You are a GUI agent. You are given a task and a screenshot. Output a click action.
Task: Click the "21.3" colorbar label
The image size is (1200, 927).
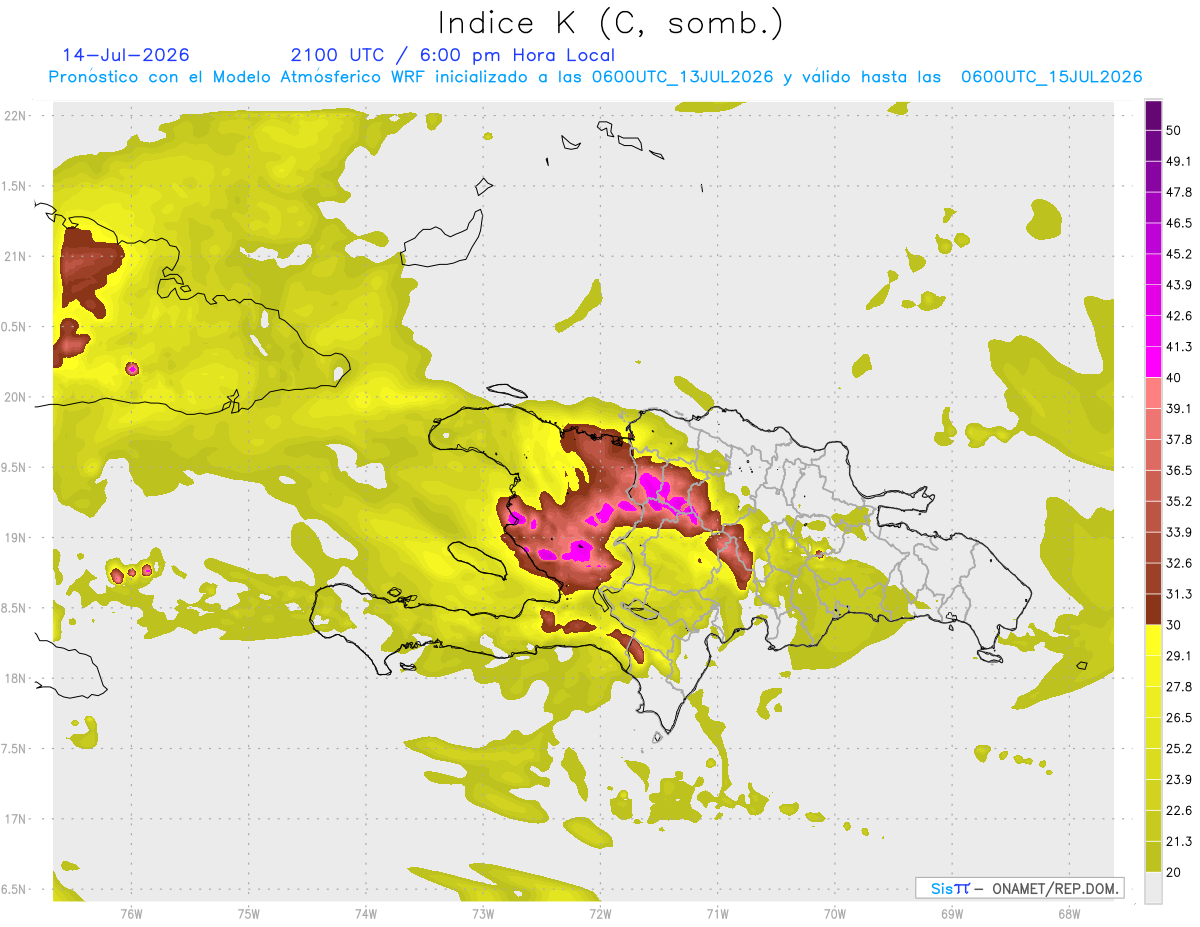tap(1179, 841)
